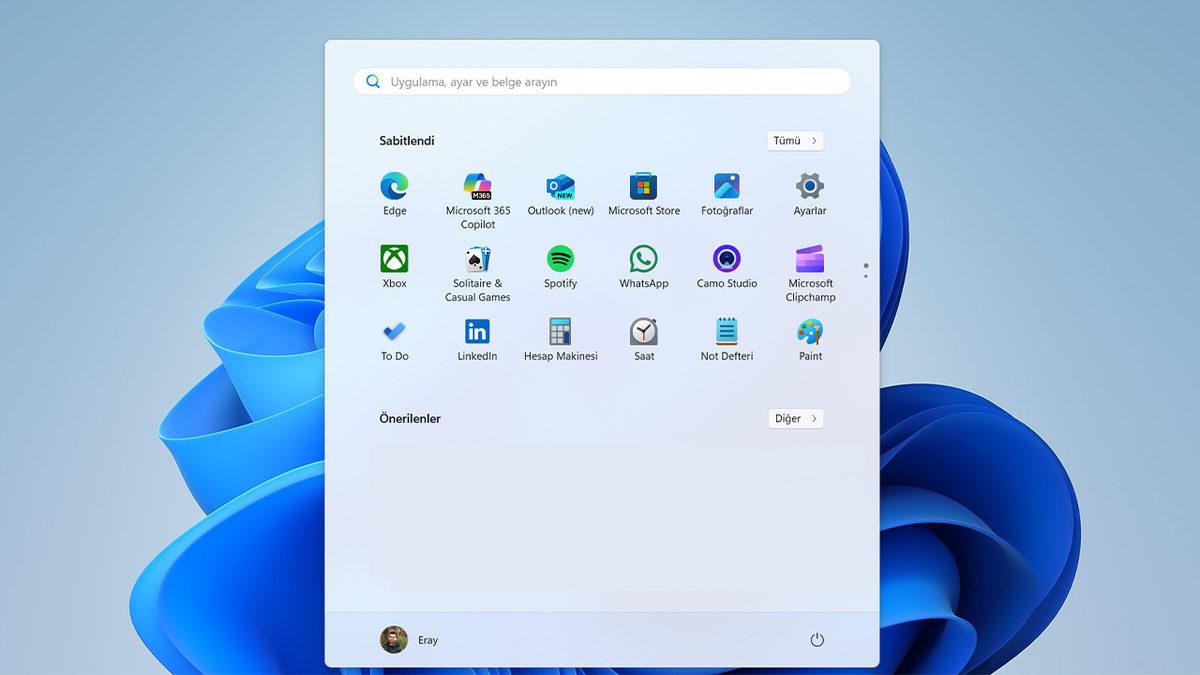Open the Microsoft Store icon
This screenshot has height=675, width=1200.
tap(643, 187)
